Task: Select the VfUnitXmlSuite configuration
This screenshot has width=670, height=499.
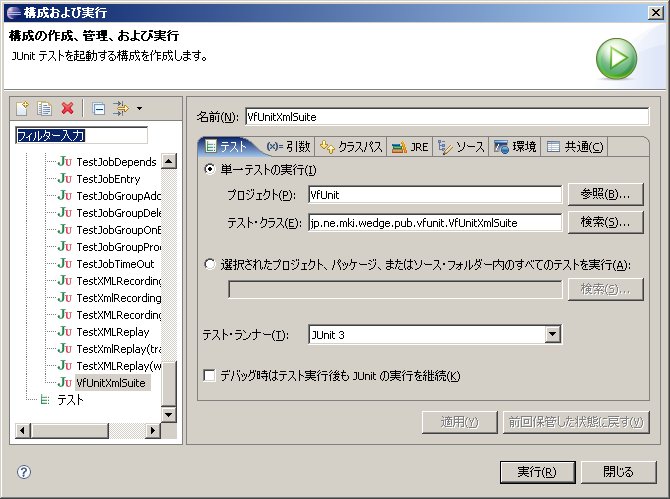Action: 111,383
